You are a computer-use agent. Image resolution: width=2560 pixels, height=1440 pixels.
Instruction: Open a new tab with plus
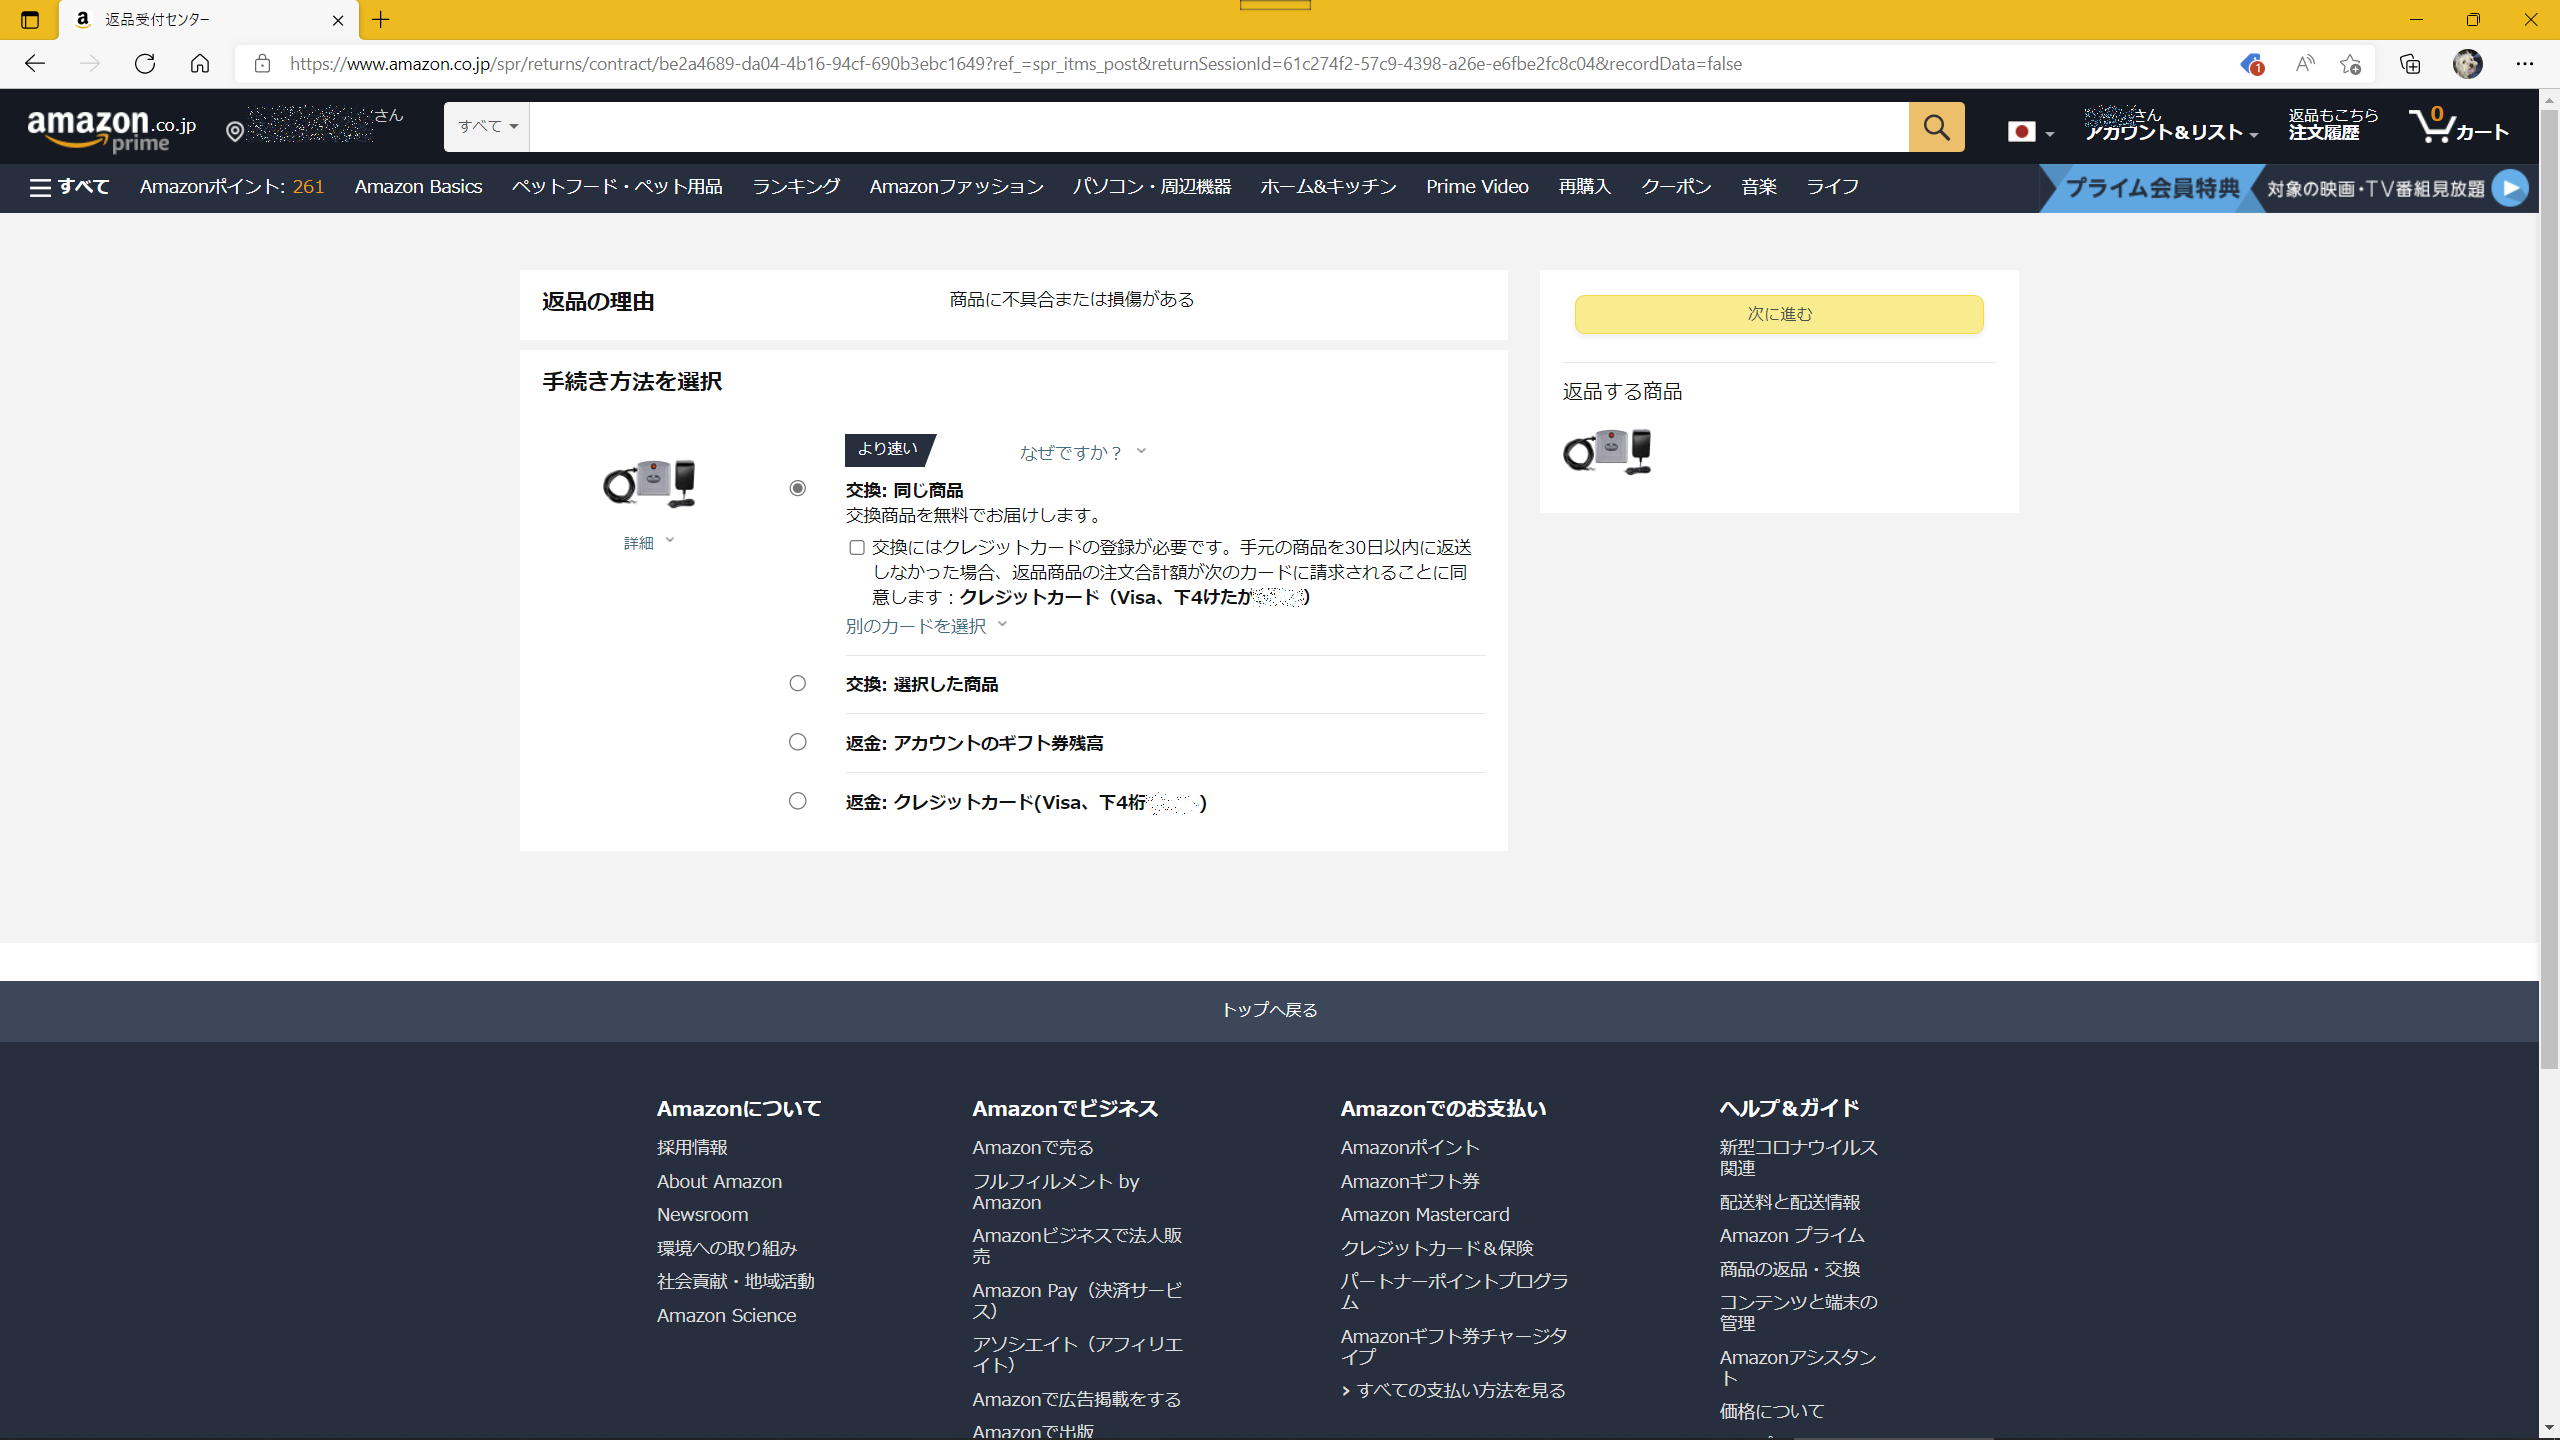tap(381, 20)
